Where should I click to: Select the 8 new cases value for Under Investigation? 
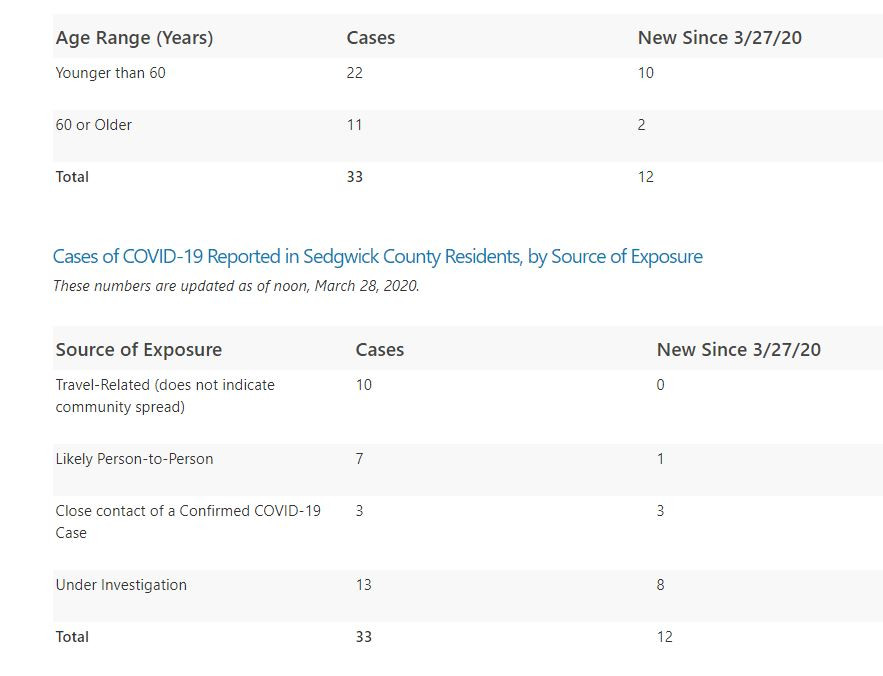[x=661, y=585]
